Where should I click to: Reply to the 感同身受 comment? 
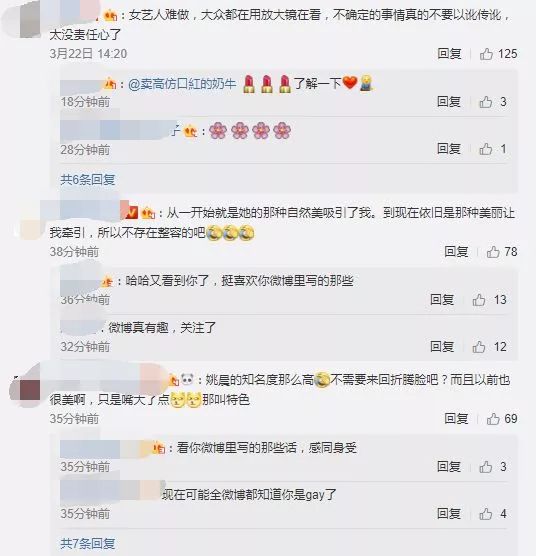pos(449,466)
